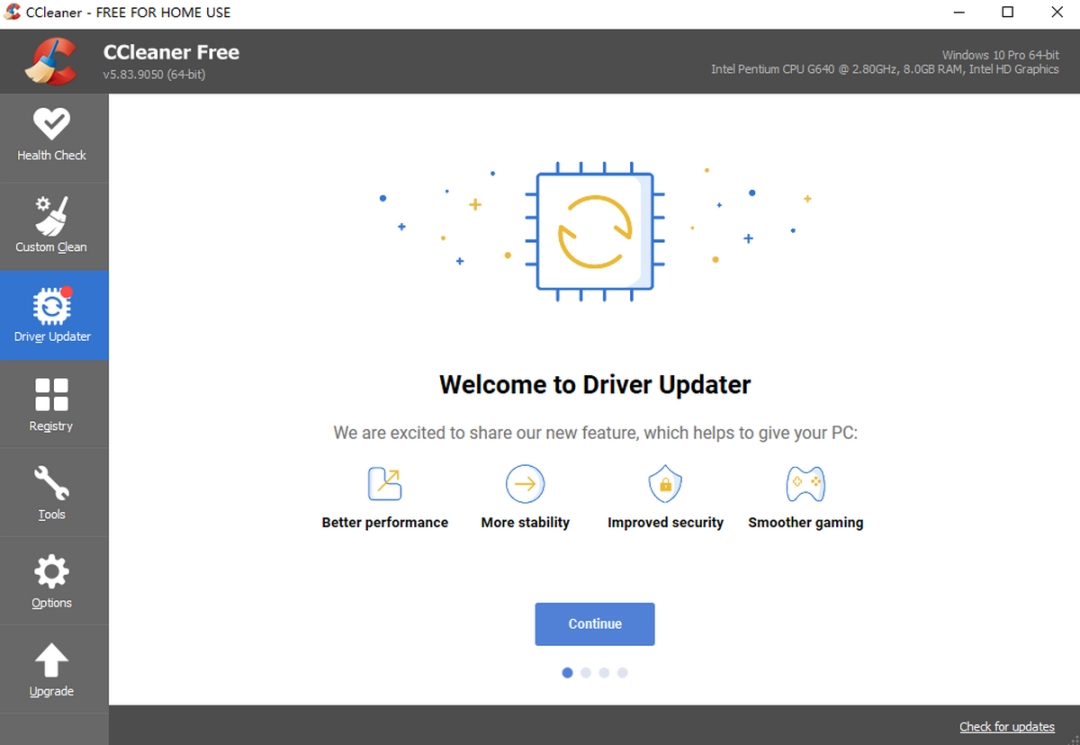The image size is (1080, 745).
Task: Open the Registry cleaner
Action: pos(53,404)
